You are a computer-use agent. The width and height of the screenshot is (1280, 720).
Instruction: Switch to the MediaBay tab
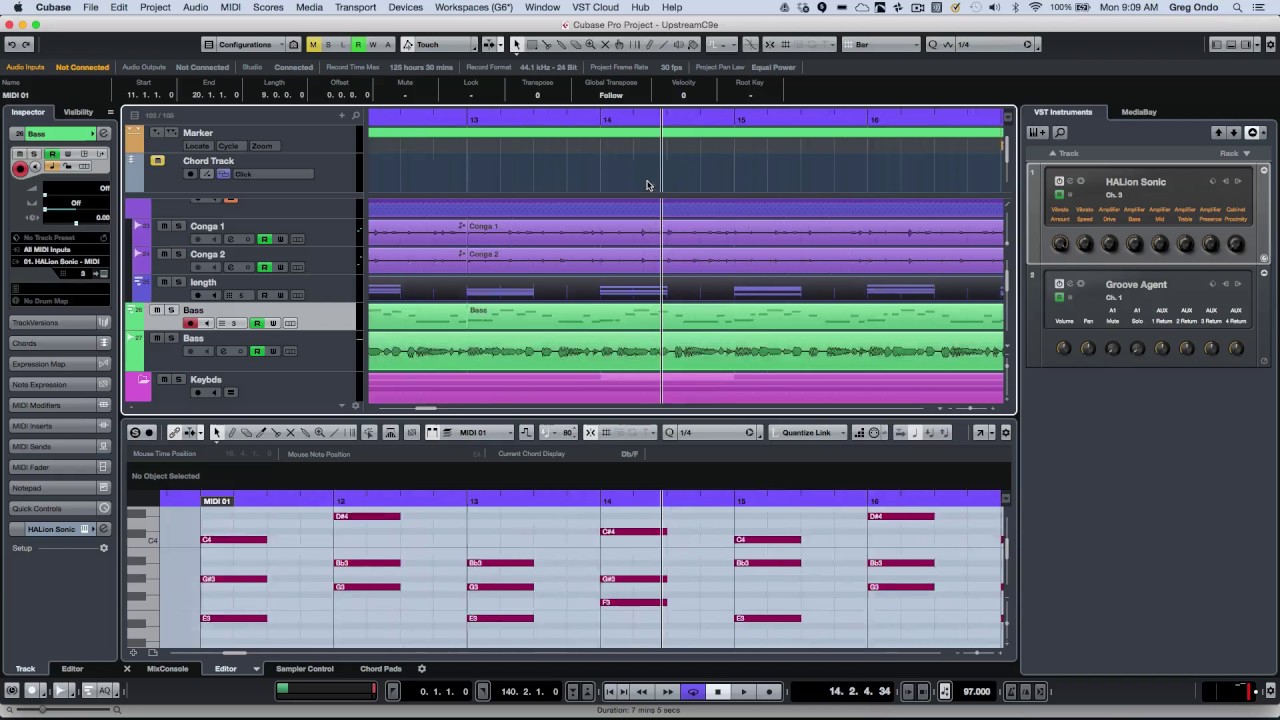[1138, 112]
